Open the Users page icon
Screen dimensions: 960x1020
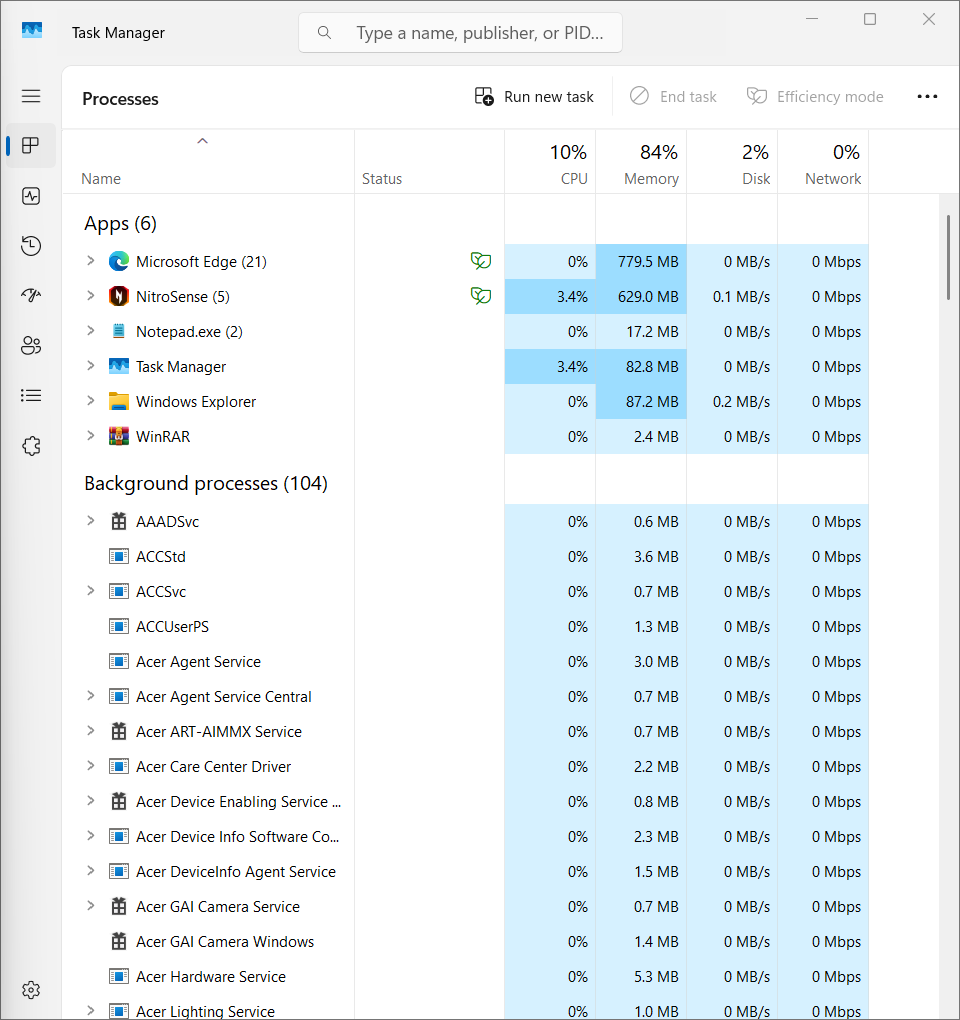pyautogui.click(x=31, y=345)
